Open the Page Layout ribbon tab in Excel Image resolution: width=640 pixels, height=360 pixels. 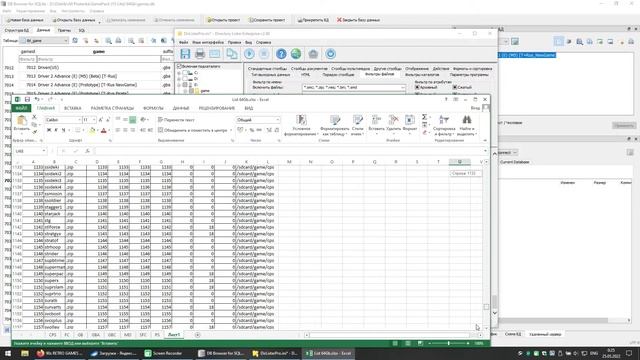point(112,108)
